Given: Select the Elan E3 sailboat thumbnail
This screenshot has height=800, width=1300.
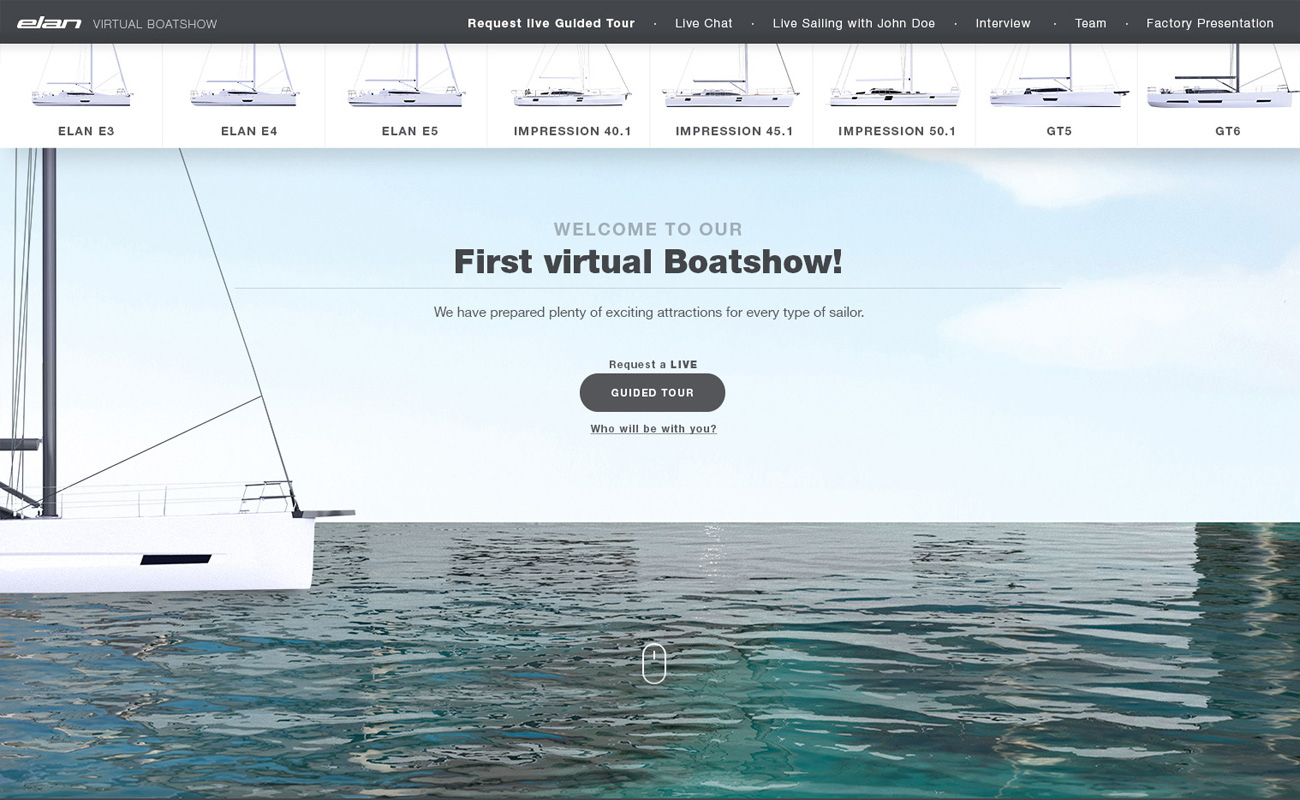Looking at the screenshot, I should [82, 77].
